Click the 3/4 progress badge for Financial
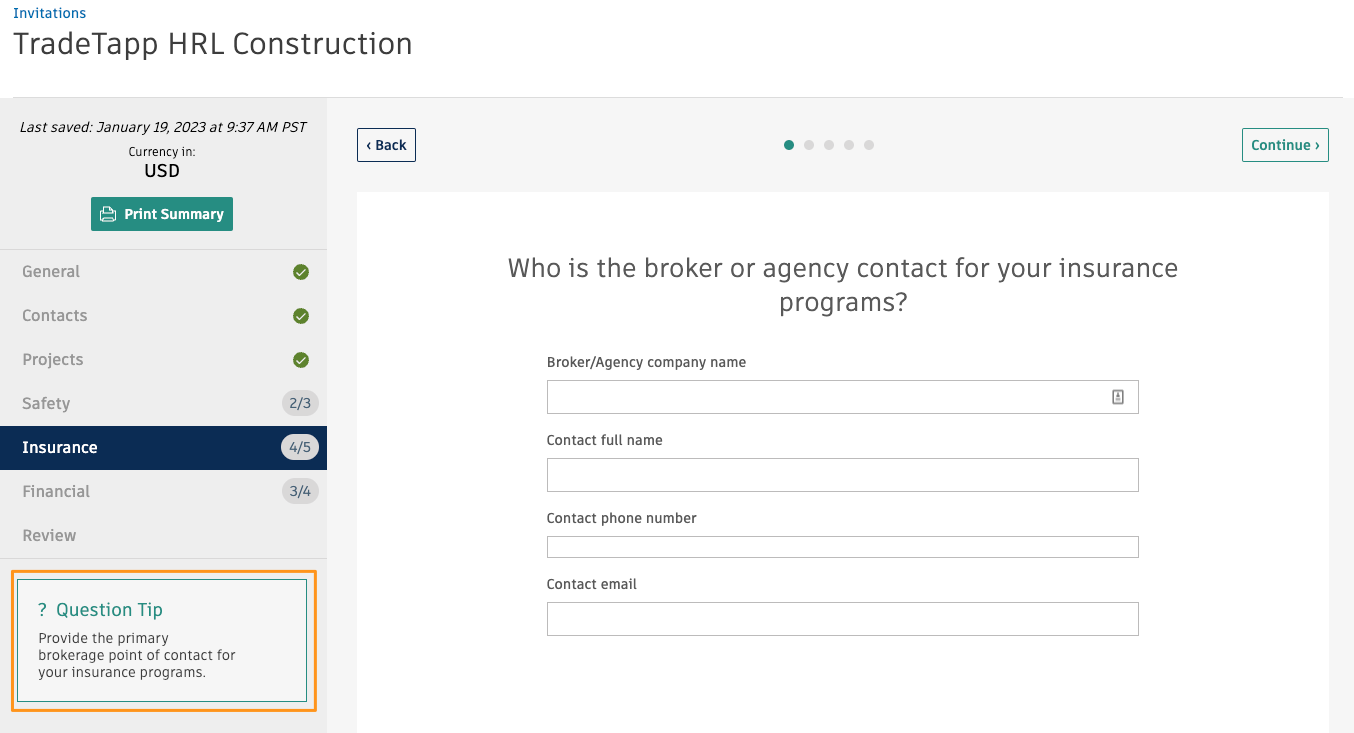This screenshot has height=733, width=1354. click(x=300, y=492)
